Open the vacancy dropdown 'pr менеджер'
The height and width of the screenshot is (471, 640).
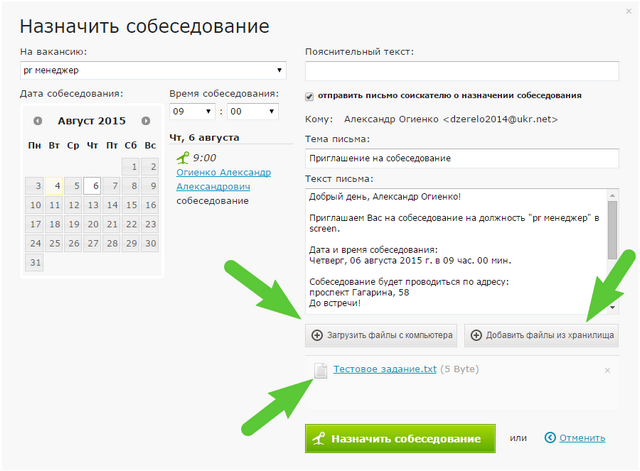coord(153,71)
